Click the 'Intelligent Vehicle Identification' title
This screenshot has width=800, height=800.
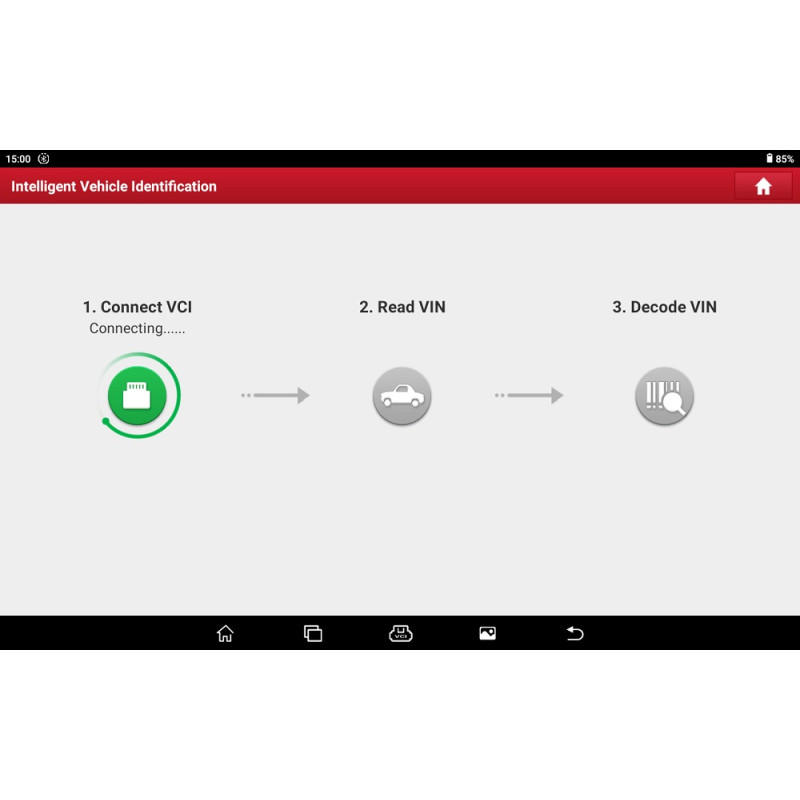coord(114,186)
